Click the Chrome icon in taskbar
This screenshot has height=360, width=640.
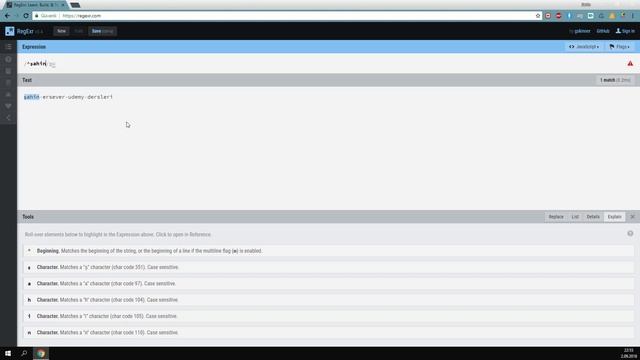point(41,353)
